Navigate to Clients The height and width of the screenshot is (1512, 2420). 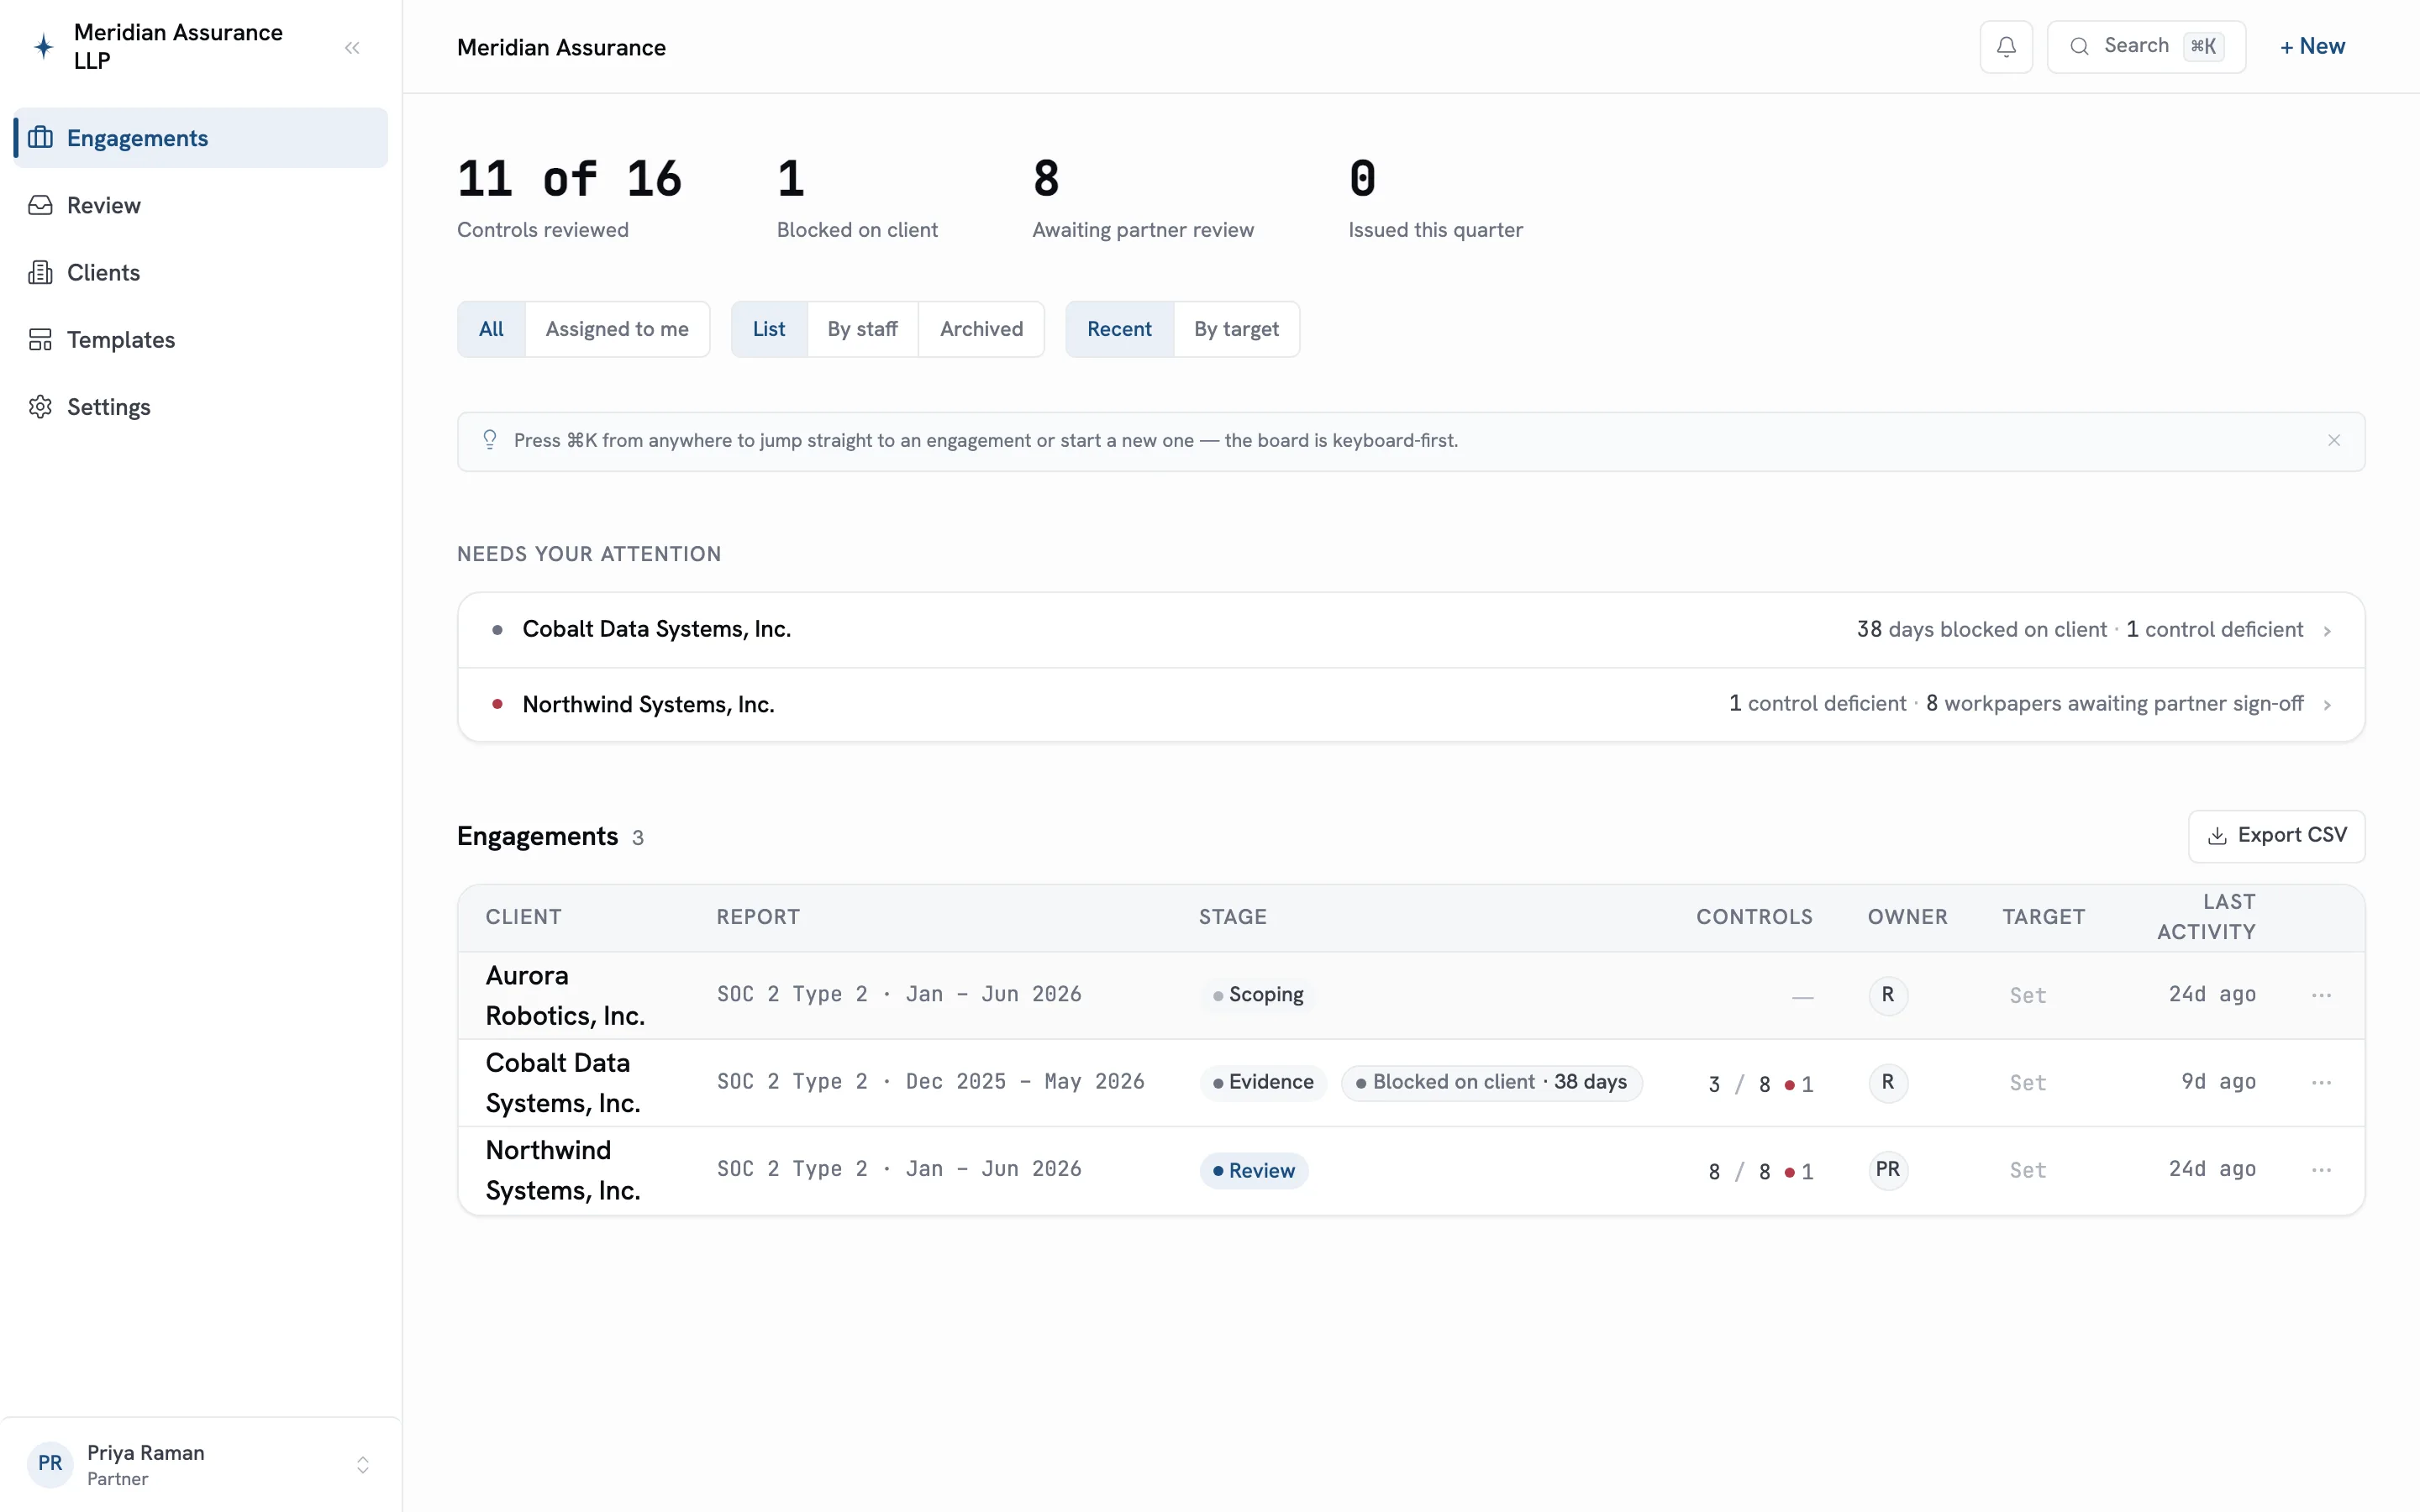coord(200,272)
